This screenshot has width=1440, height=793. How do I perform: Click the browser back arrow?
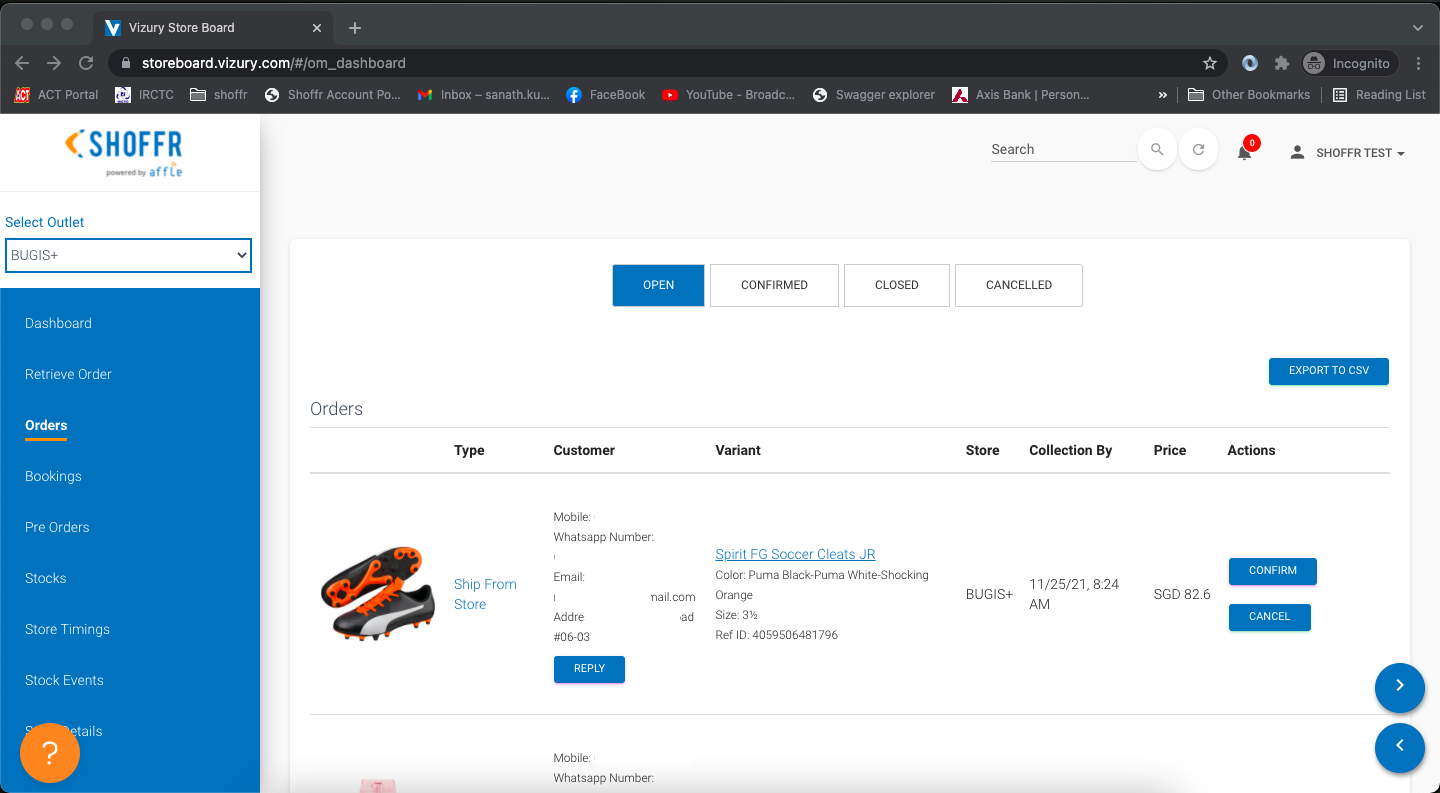click(22, 63)
